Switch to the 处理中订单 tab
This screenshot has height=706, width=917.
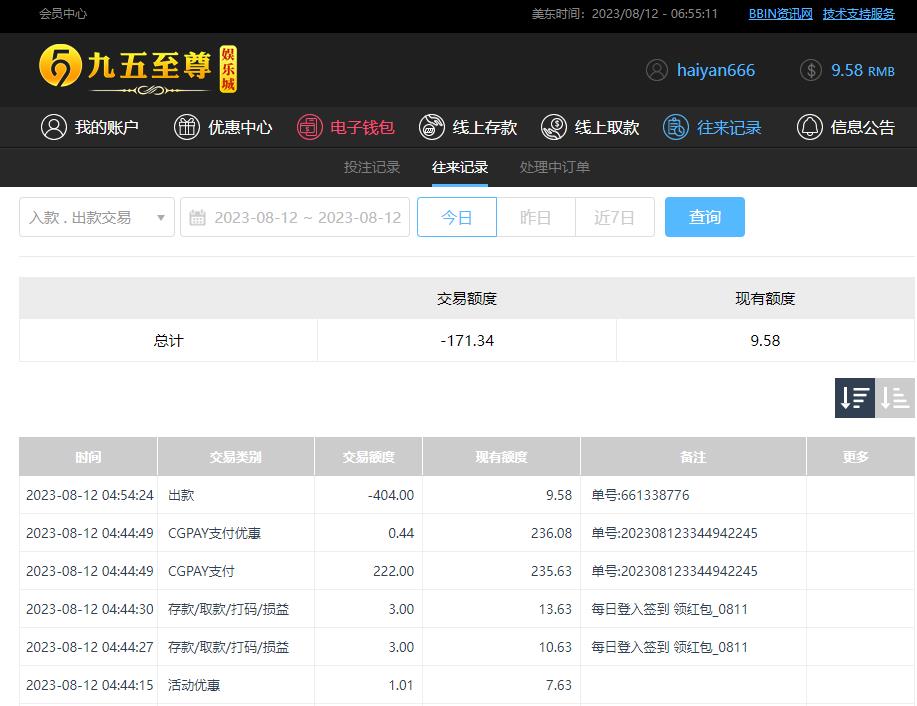click(x=554, y=167)
